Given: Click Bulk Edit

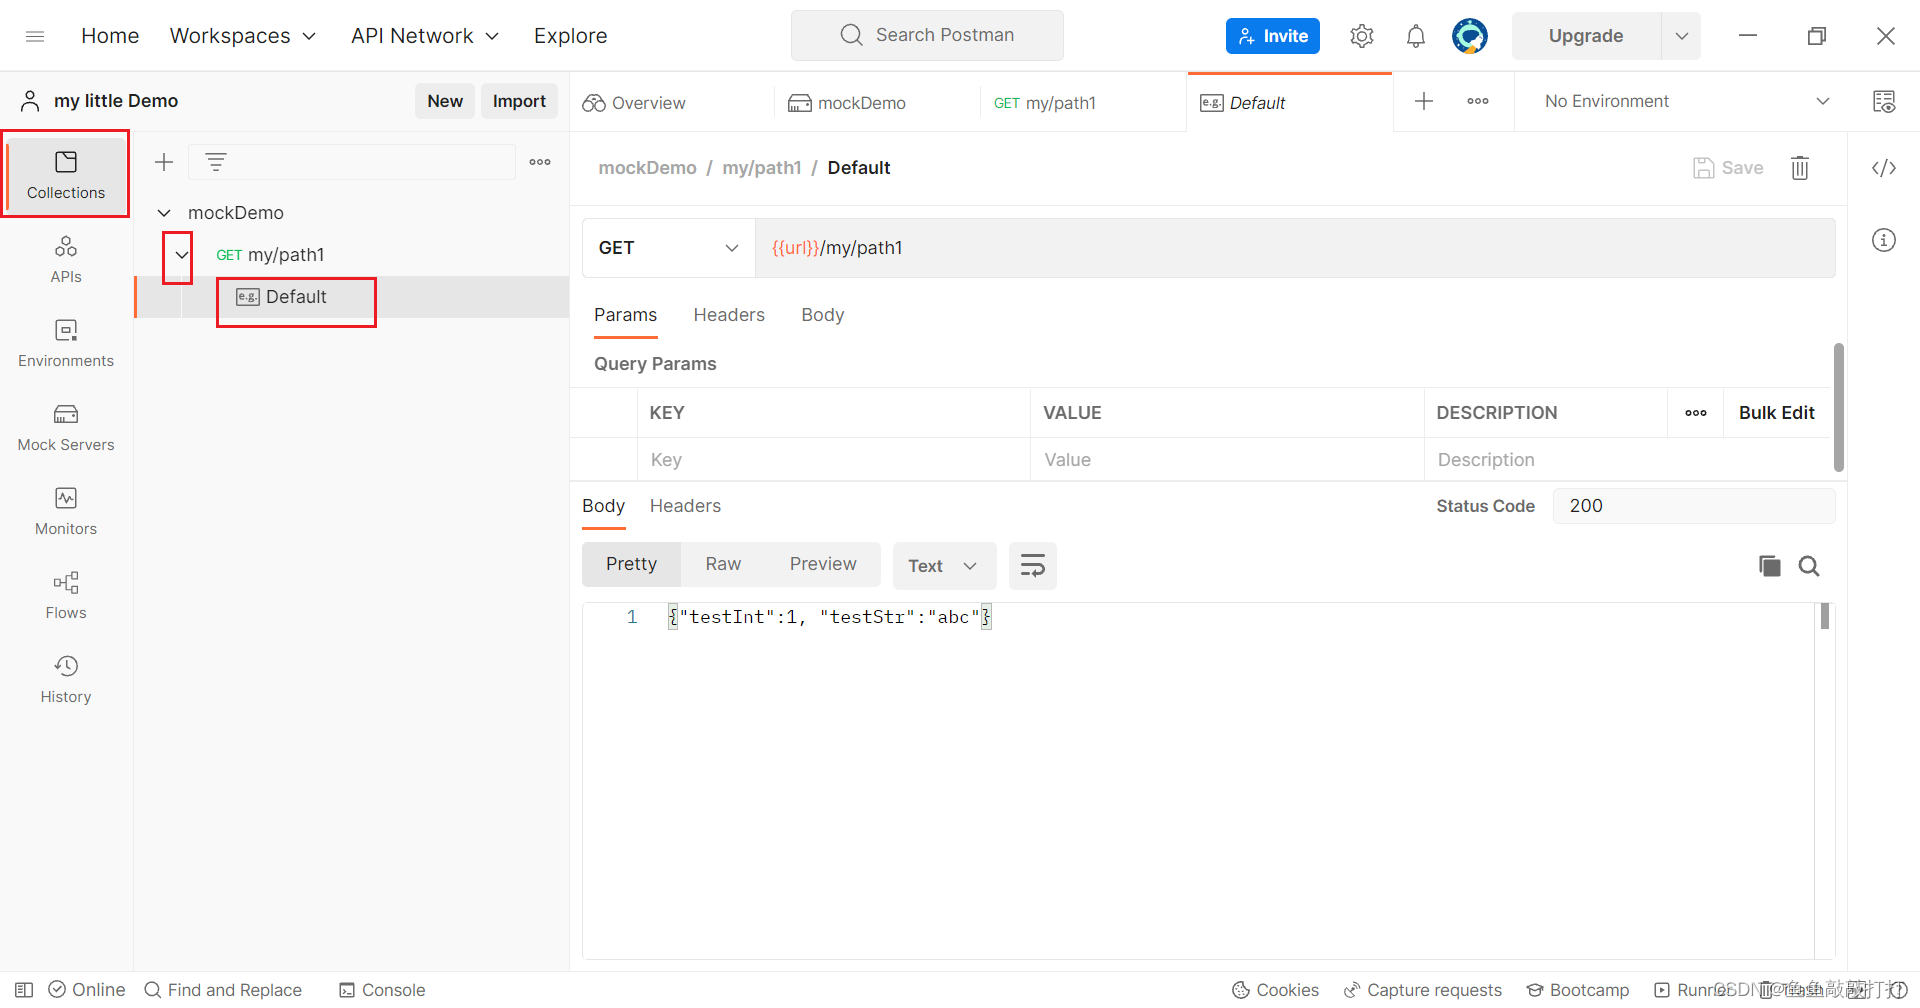Looking at the screenshot, I should (x=1776, y=413).
